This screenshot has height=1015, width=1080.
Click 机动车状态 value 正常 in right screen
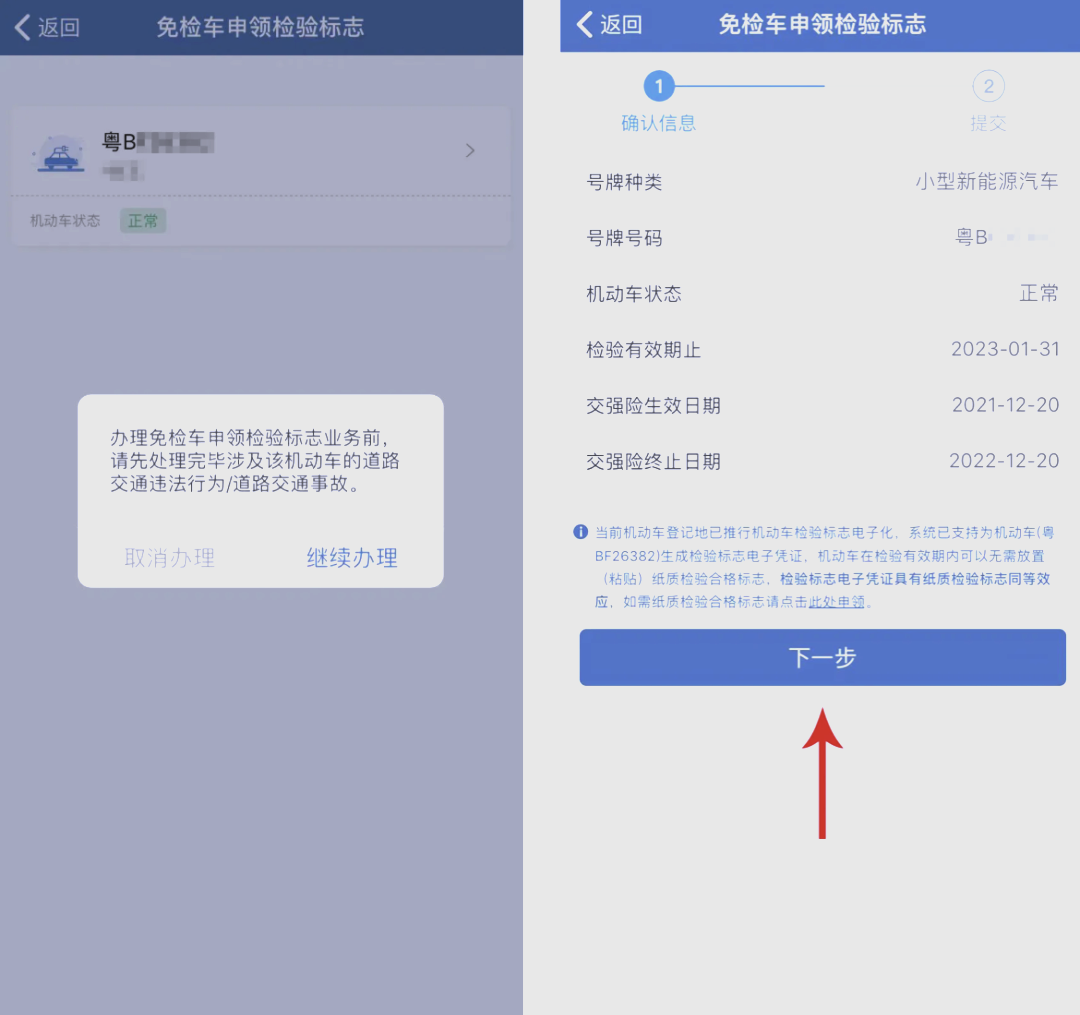coord(1039,293)
